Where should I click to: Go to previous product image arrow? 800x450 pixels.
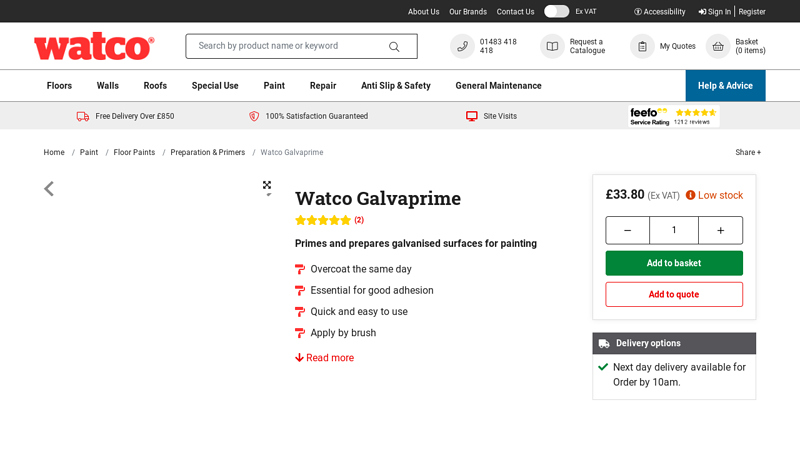click(x=49, y=188)
